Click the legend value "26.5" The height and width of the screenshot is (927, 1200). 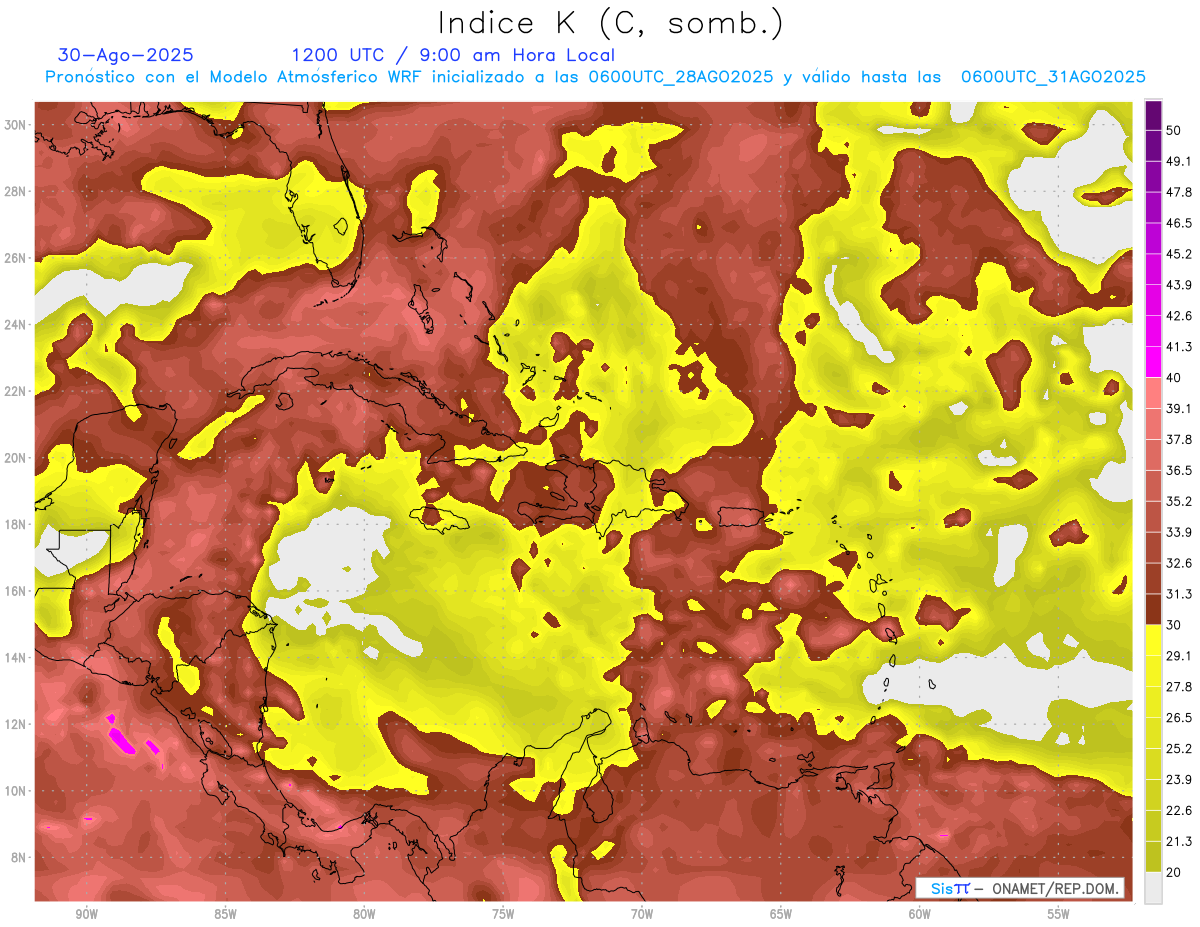(x=1178, y=717)
